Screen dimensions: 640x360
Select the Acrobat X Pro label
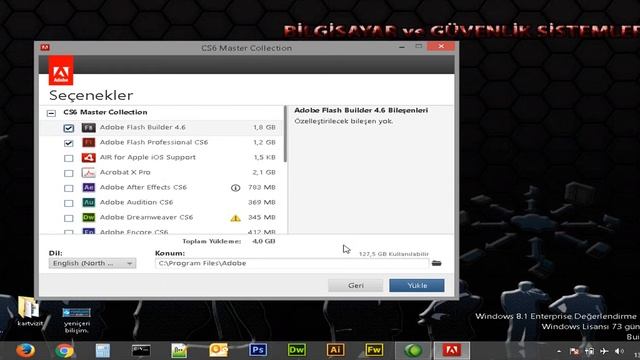coord(125,172)
